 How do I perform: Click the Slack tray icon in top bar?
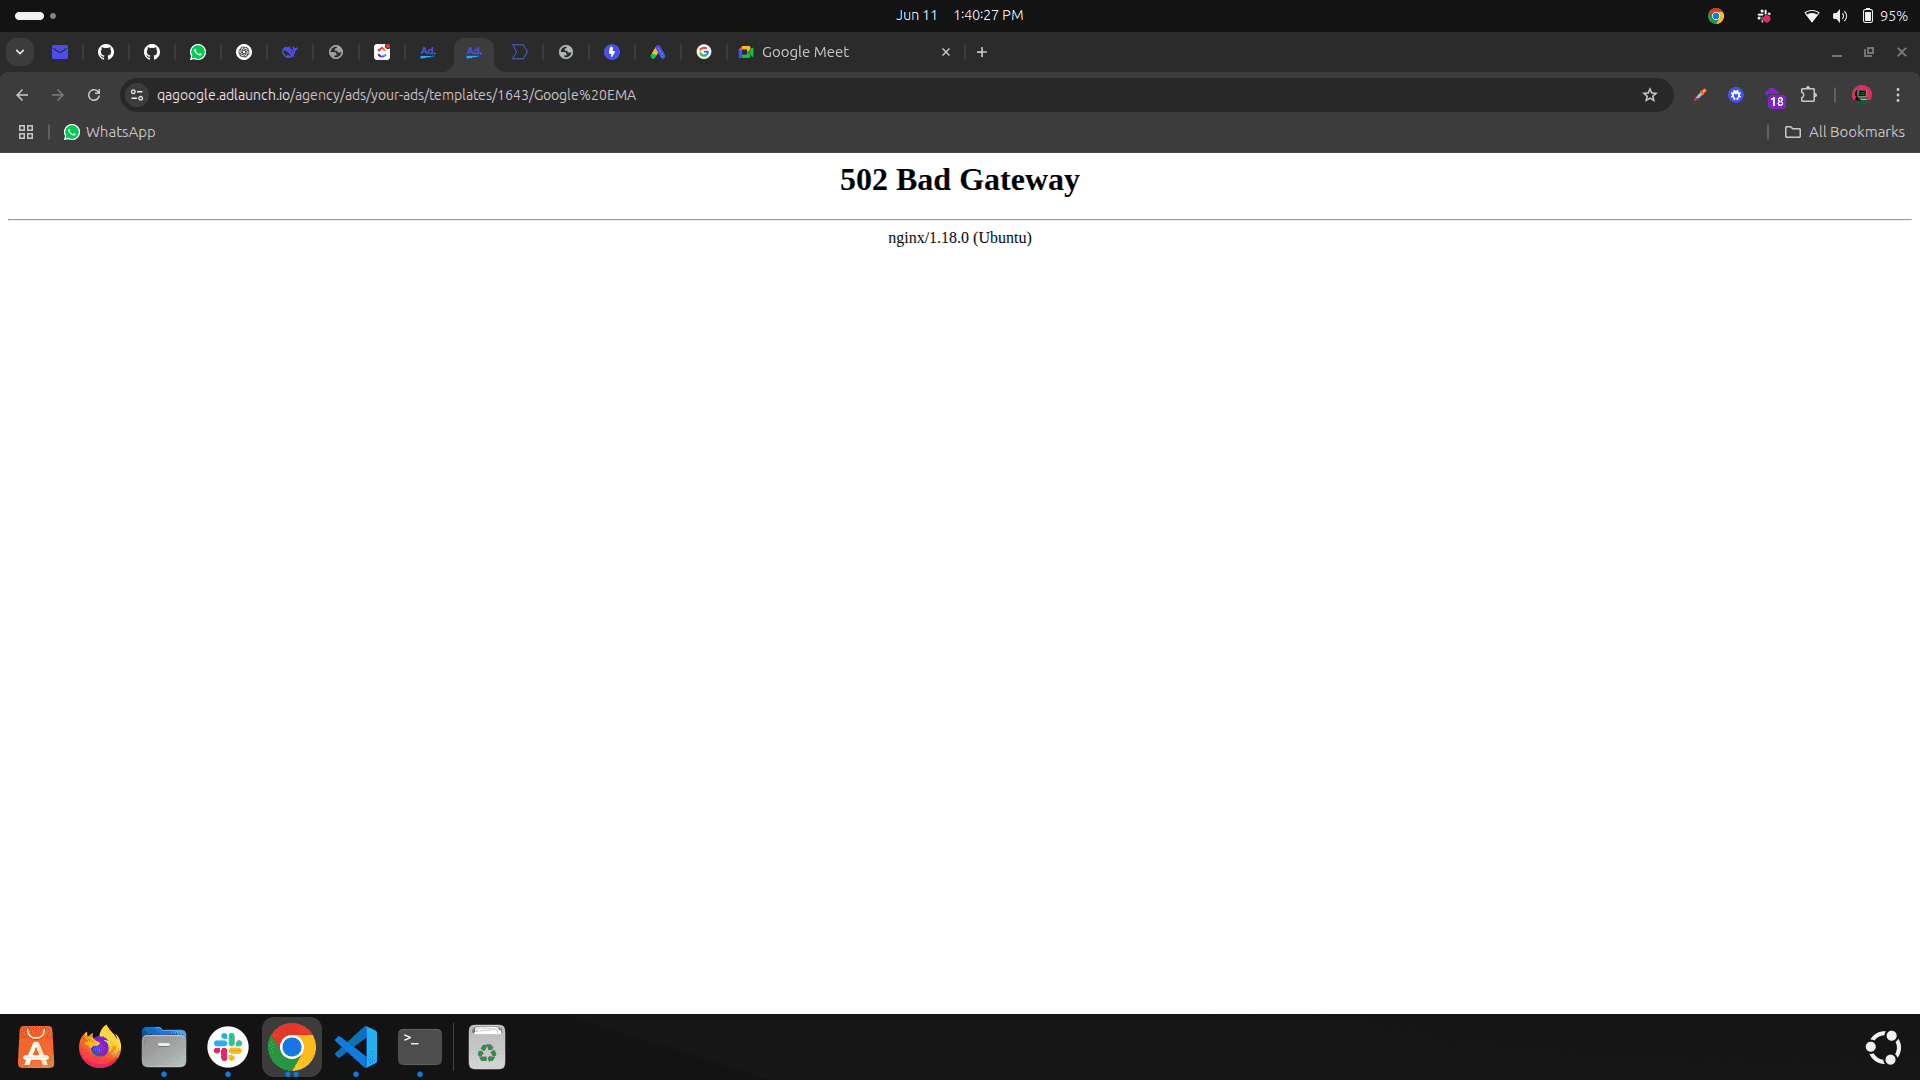pos(1764,15)
